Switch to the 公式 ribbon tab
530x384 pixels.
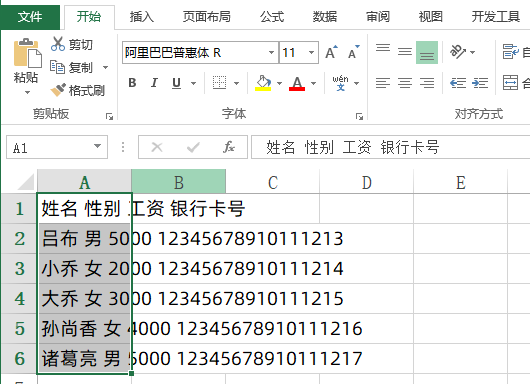[272, 16]
